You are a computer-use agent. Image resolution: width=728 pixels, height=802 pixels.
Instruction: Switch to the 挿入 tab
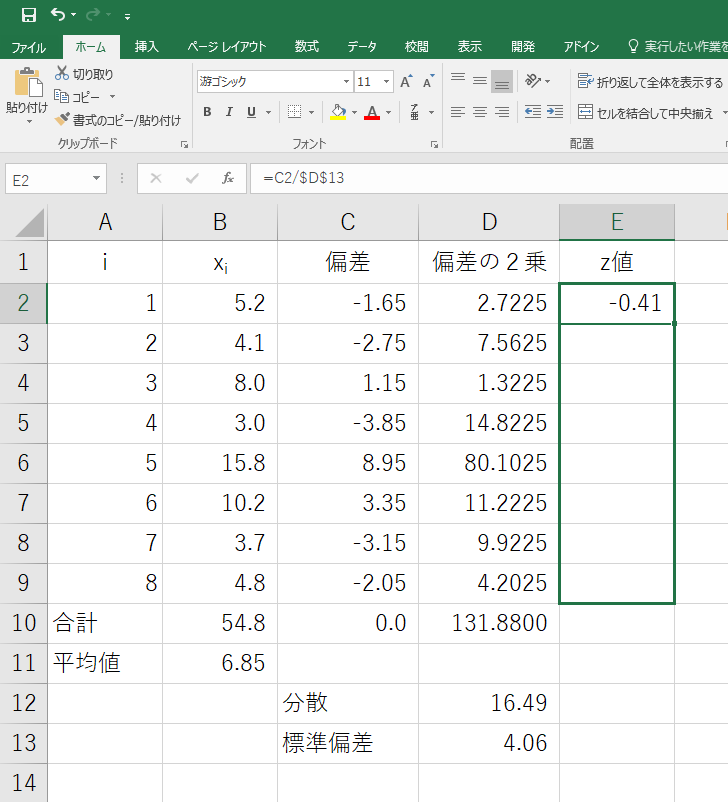pos(146,47)
